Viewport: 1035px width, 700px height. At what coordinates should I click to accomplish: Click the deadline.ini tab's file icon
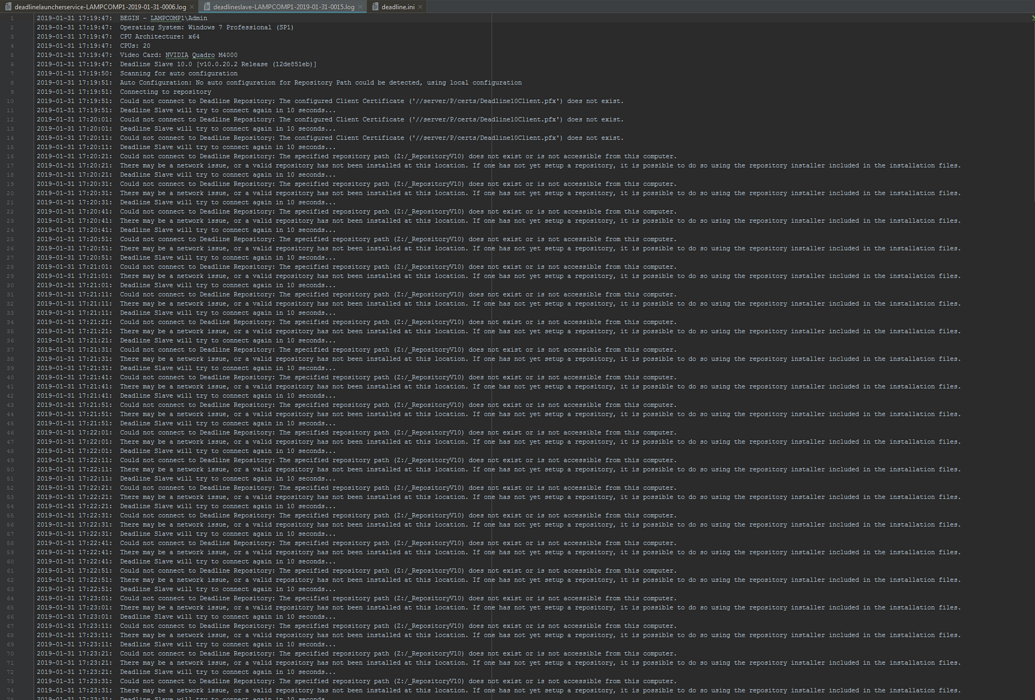pos(374,6)
